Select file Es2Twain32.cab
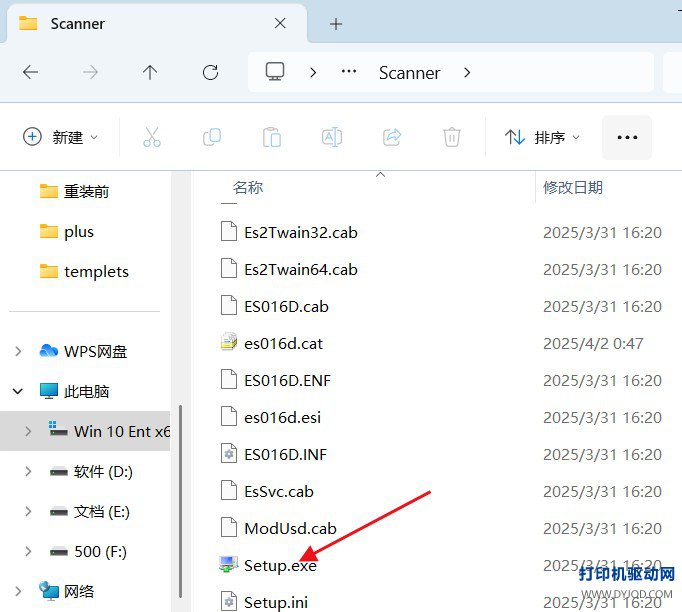The image size is (682, 612). (x=301, y=232)
